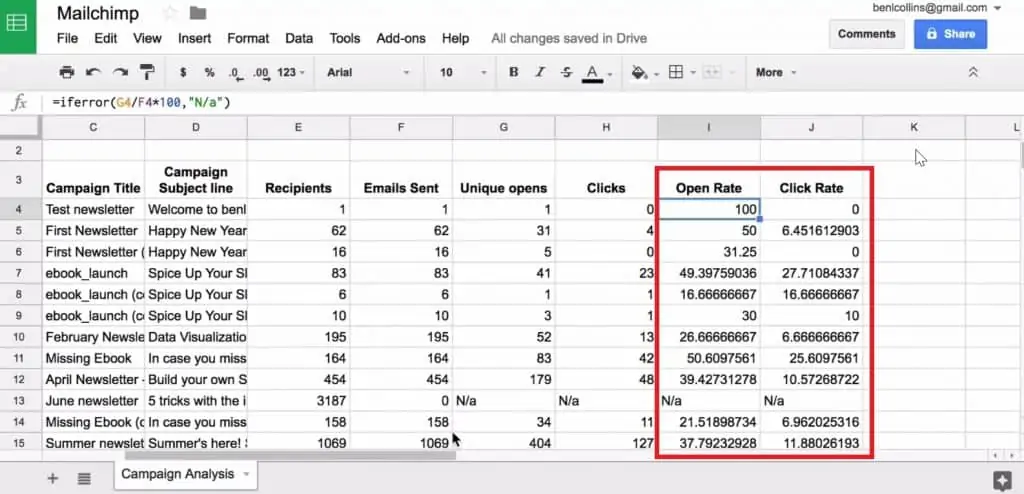Click the Mailchimp document title
Screen dimensions: 1024x494
click(x=97, y=12)
